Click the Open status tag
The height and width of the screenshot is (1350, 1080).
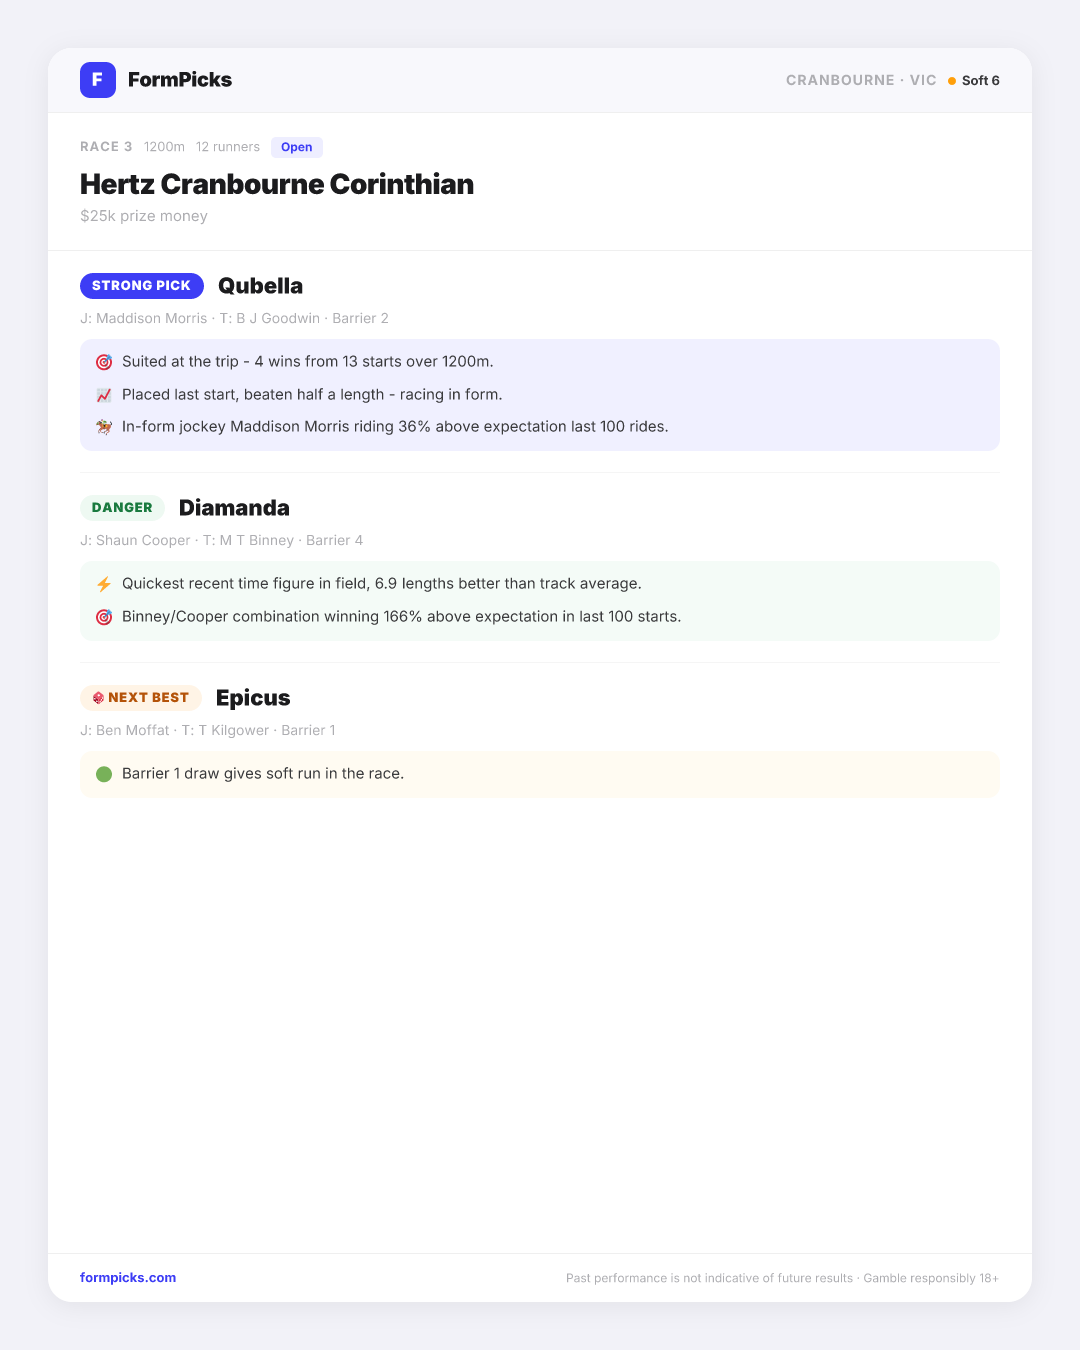tap(297, 147)
